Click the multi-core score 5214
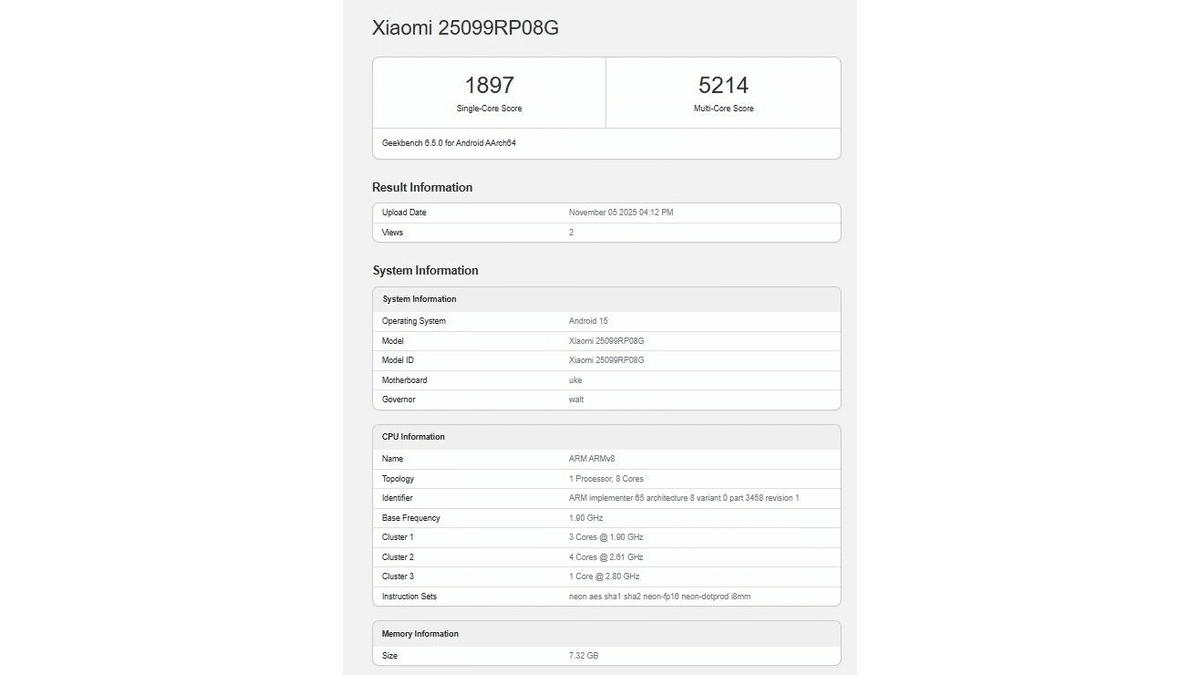The image size is (1200, 675). (723, 85)
